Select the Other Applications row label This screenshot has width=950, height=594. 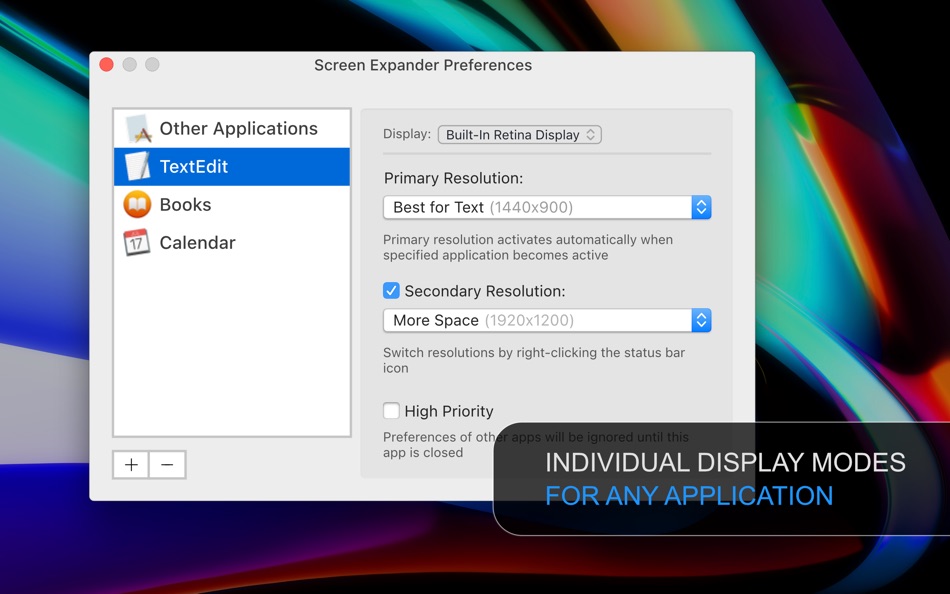pos(239,128)
